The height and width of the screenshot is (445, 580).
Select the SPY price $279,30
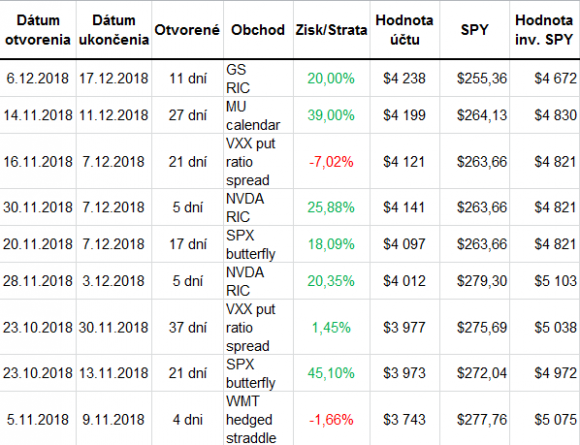click(482, 281)
